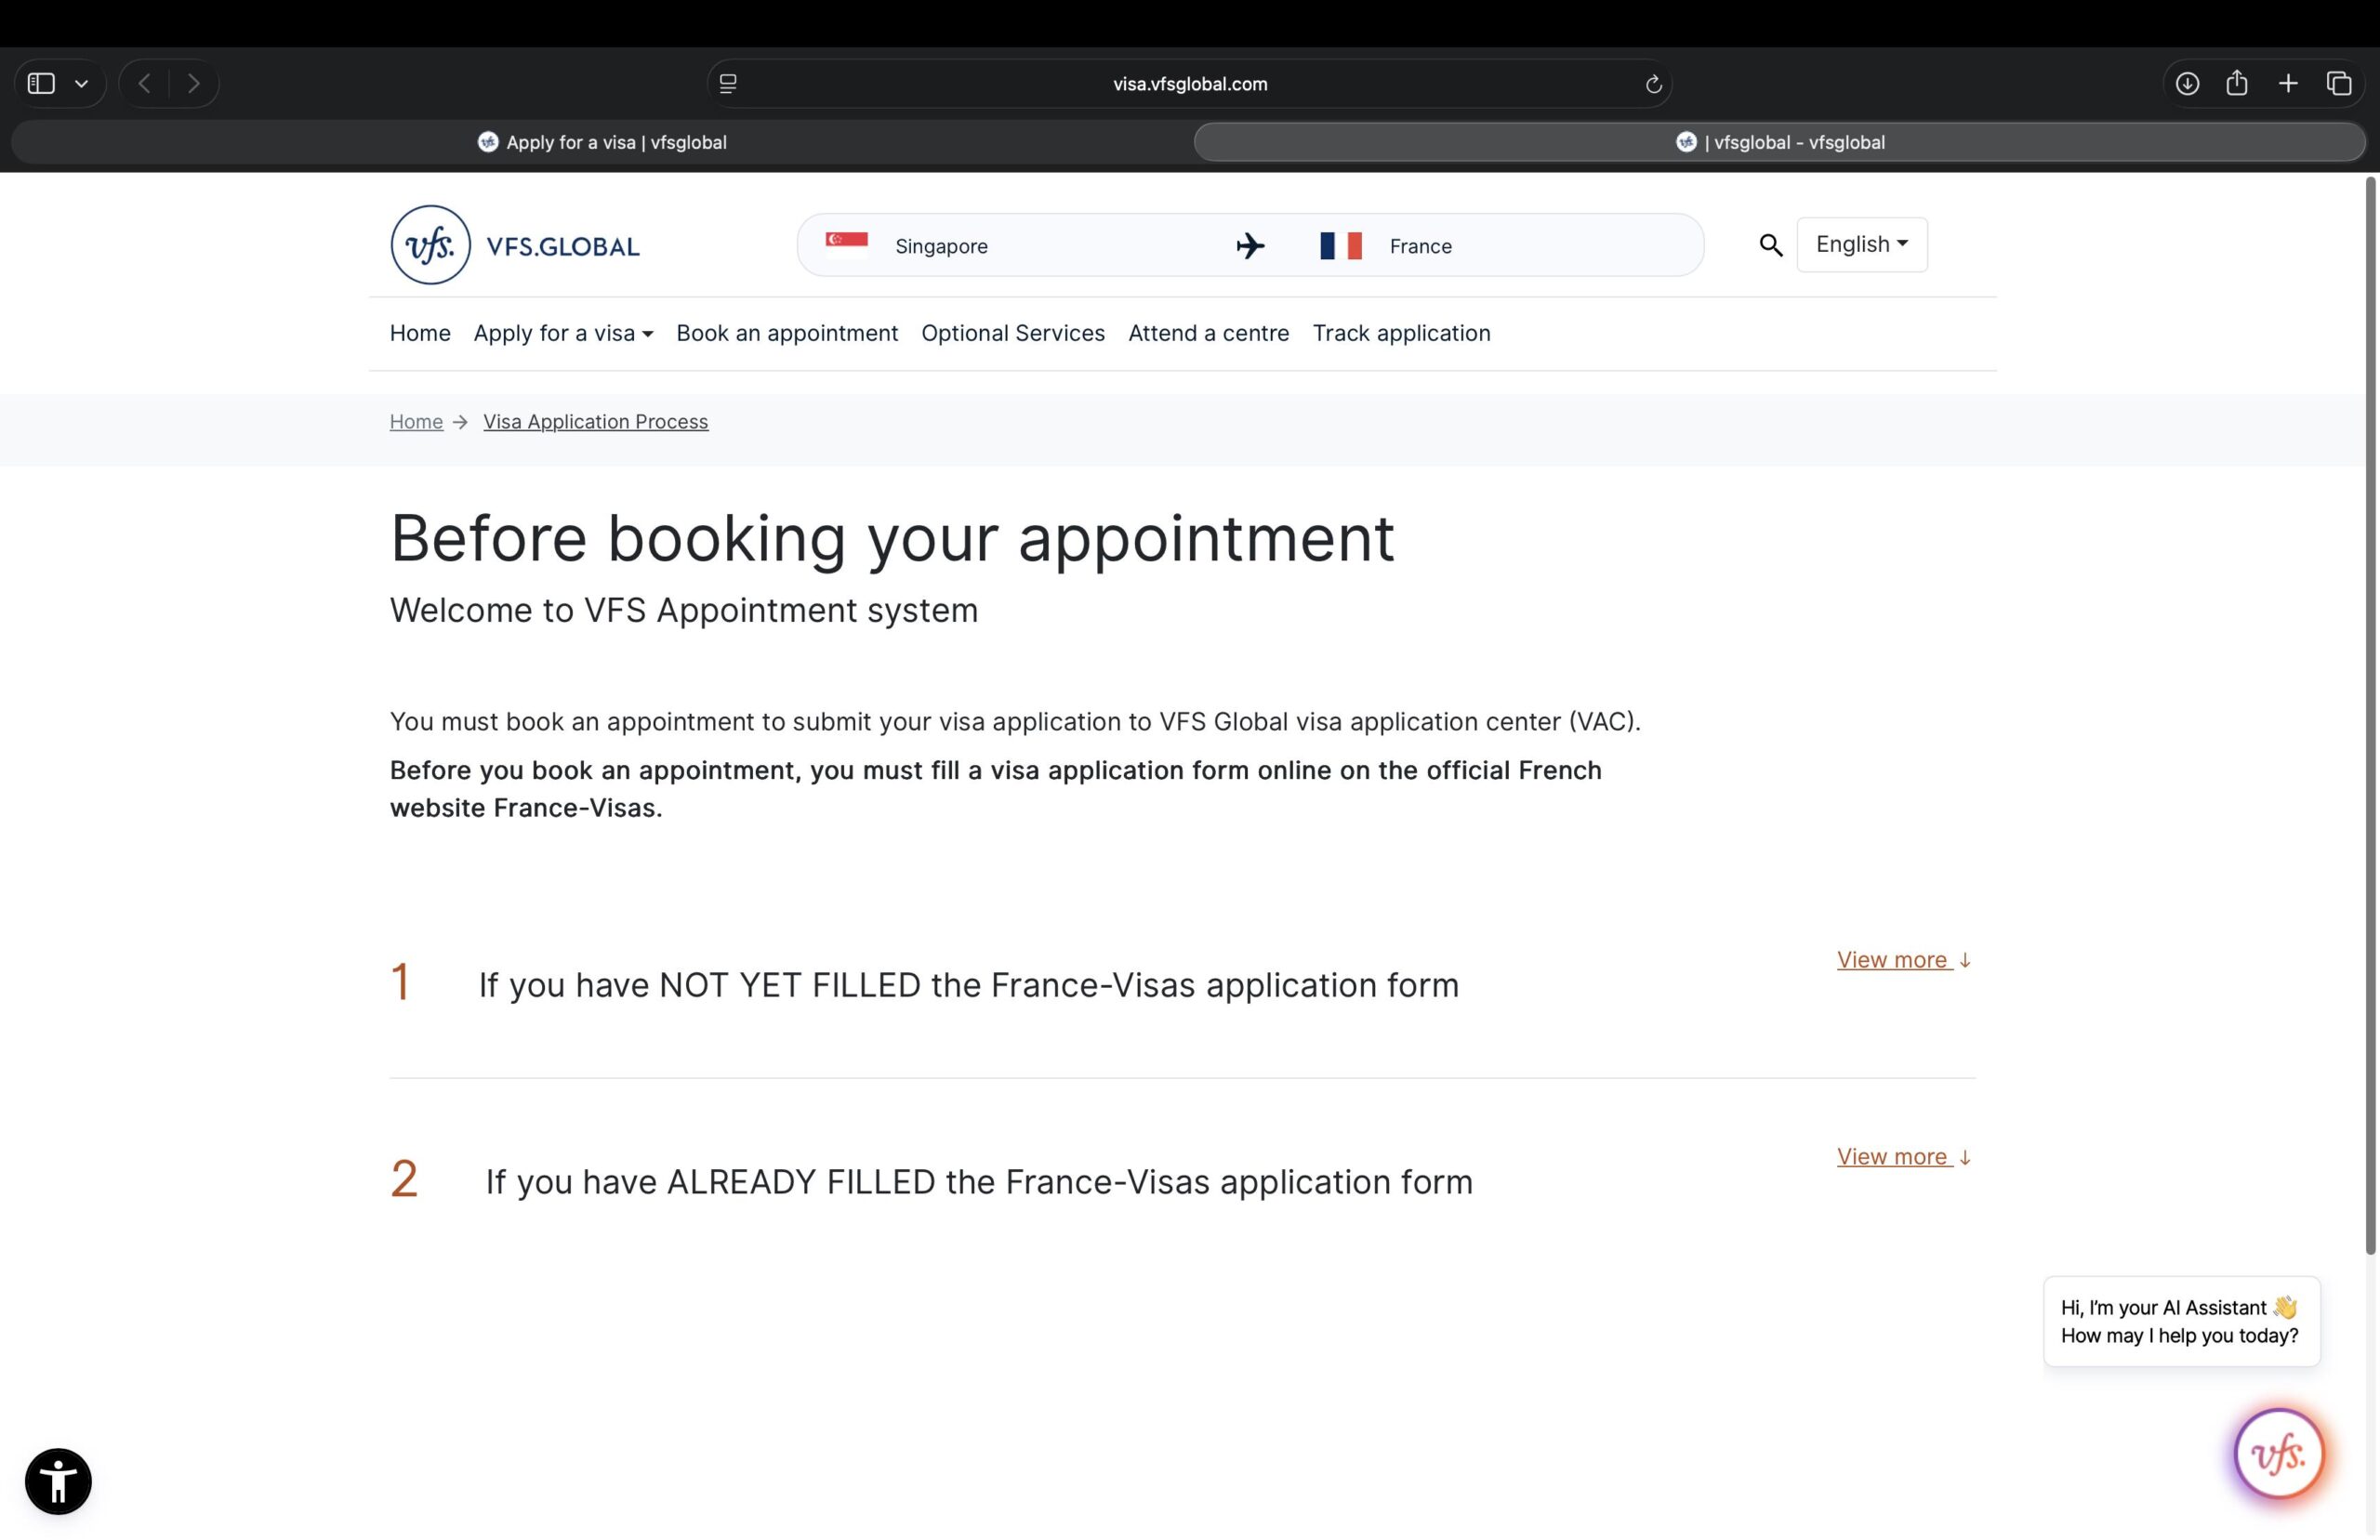Image resolution: width=2380 pixels, height=1540 pixels.
Task: Expand the Apply for a visa menu
Action: coord(562,333)
